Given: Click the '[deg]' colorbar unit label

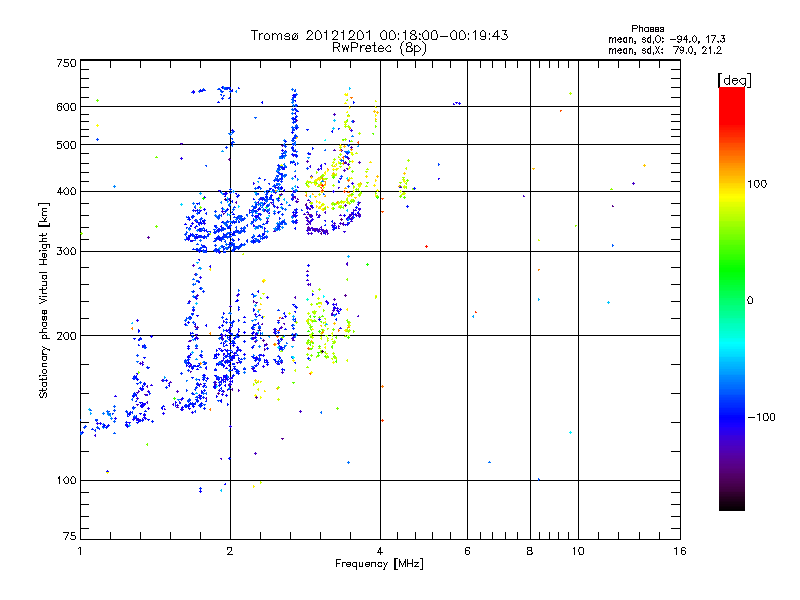Looking at the screenshot, I should [734, 80].
